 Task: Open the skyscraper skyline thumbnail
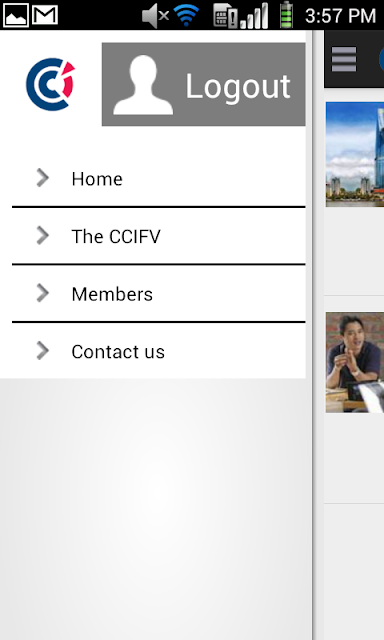coord(355,155)
